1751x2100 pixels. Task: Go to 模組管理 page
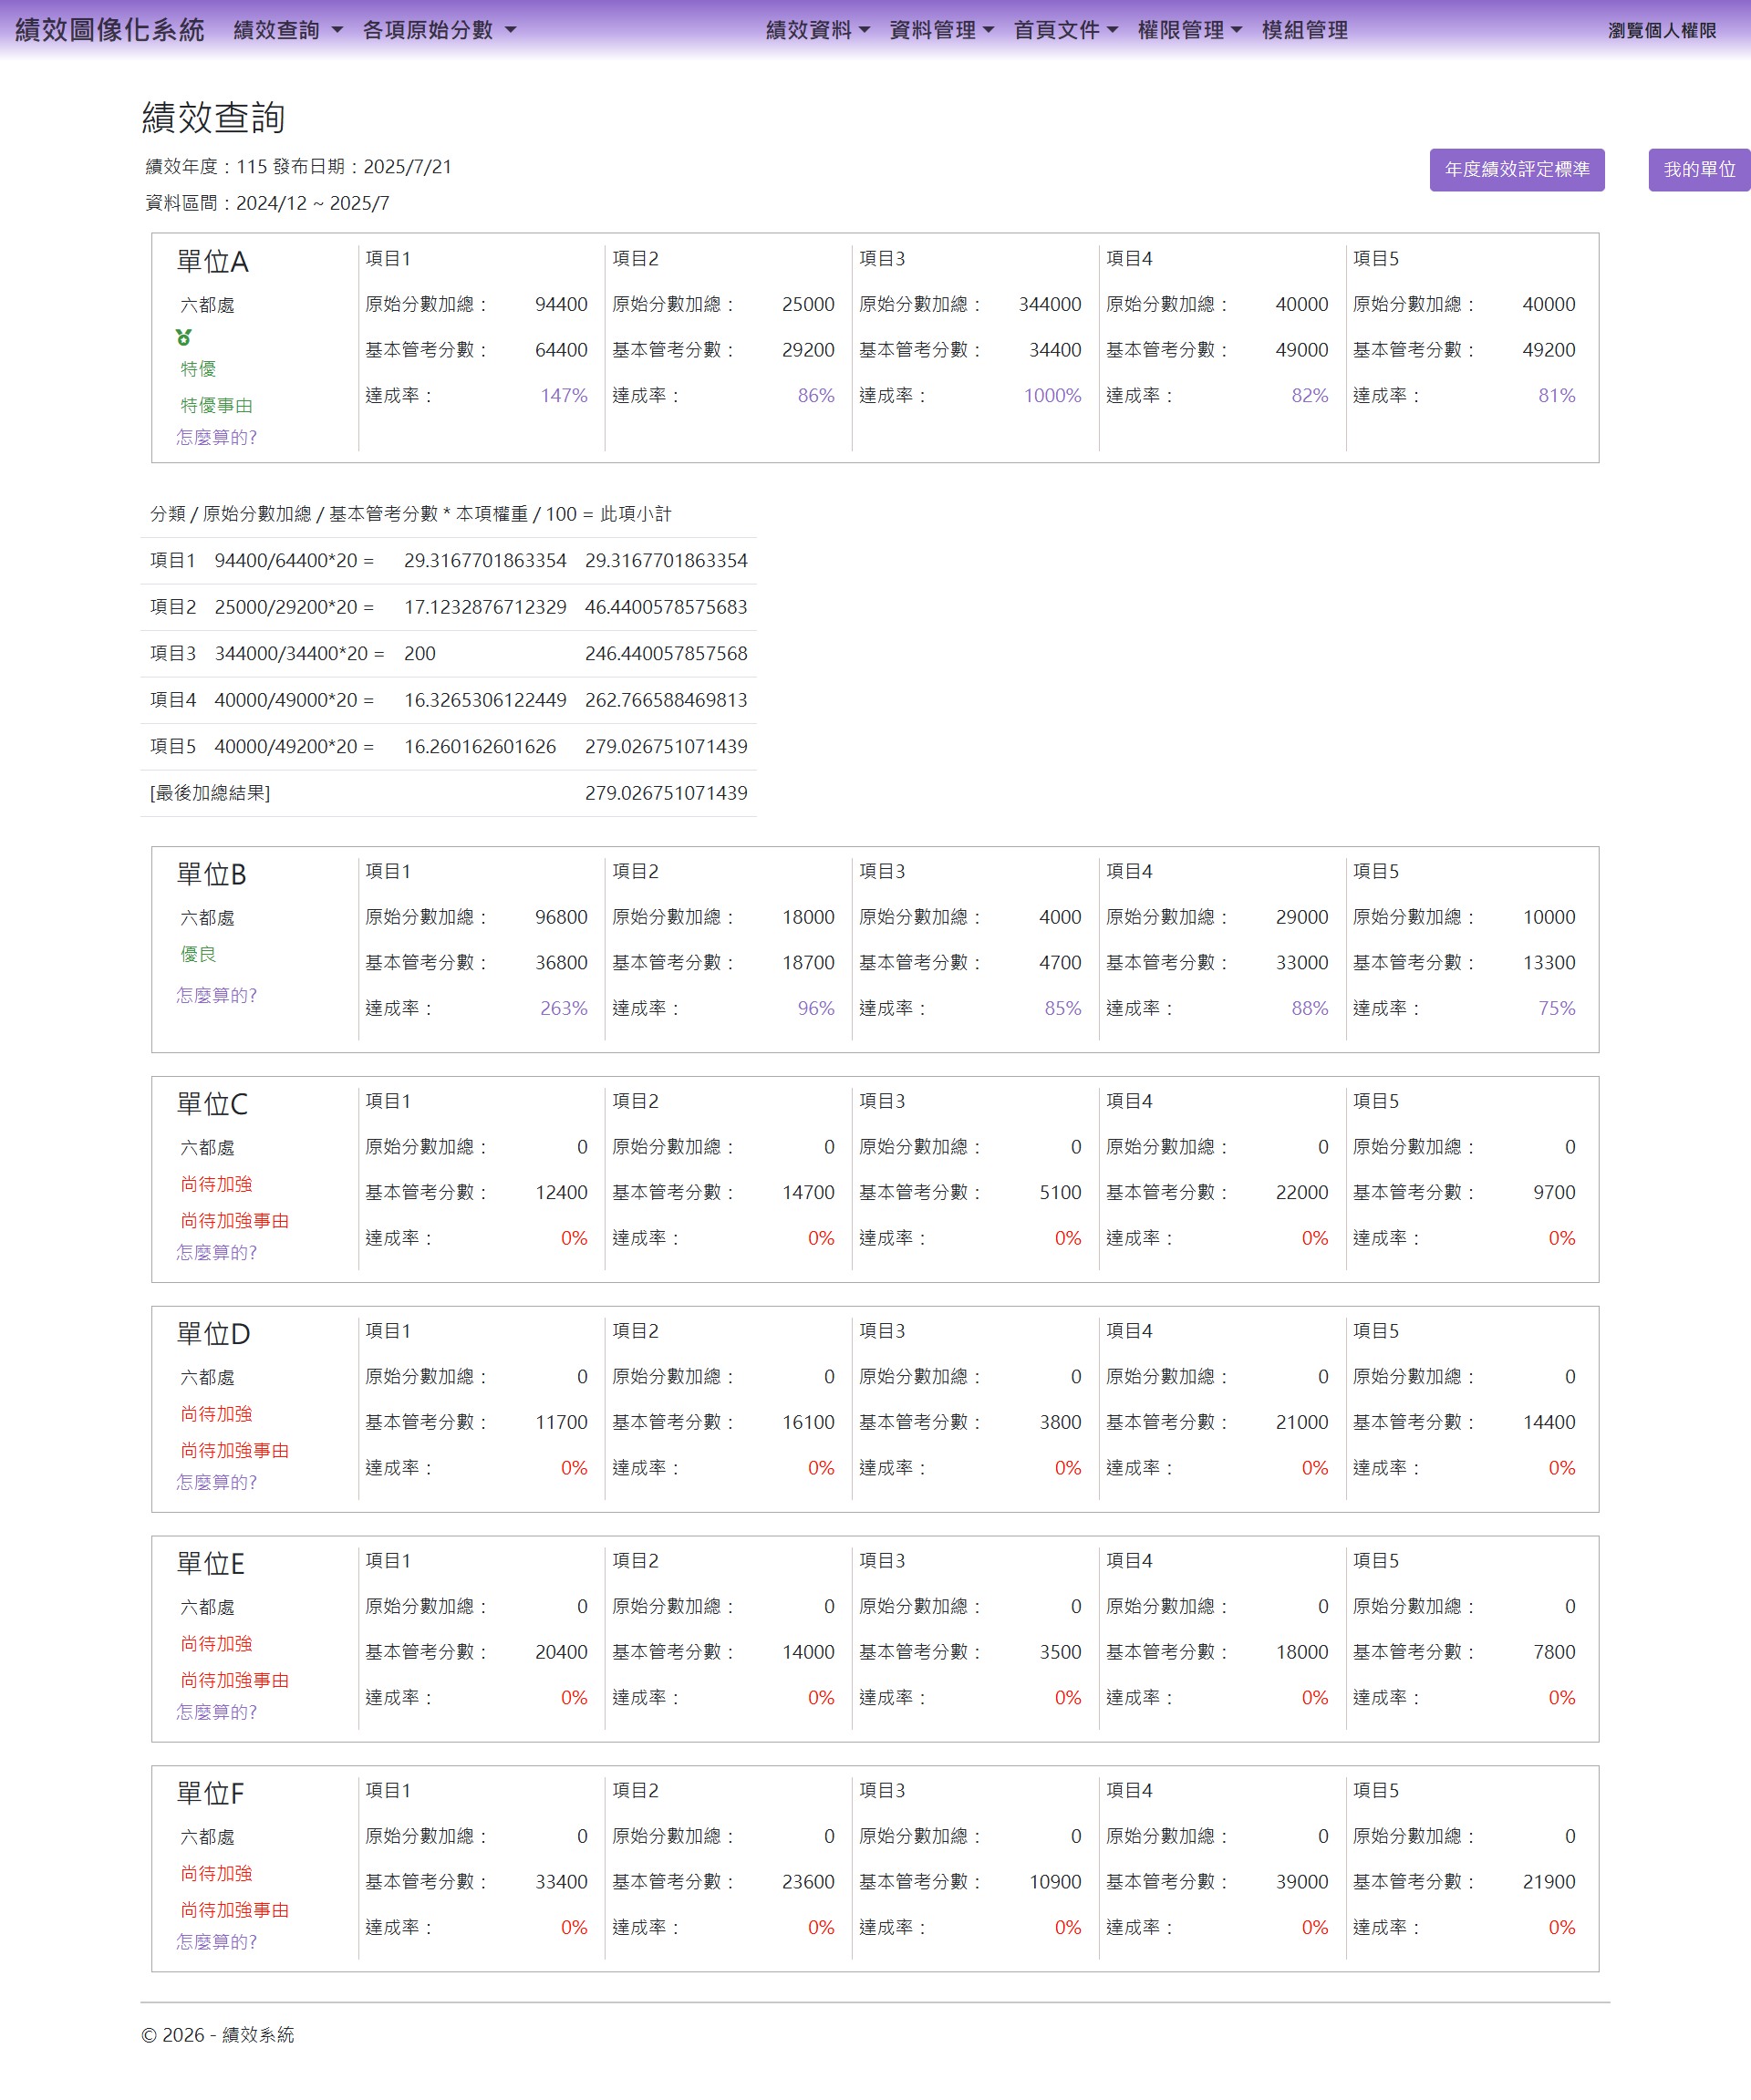coord(1304,30)
